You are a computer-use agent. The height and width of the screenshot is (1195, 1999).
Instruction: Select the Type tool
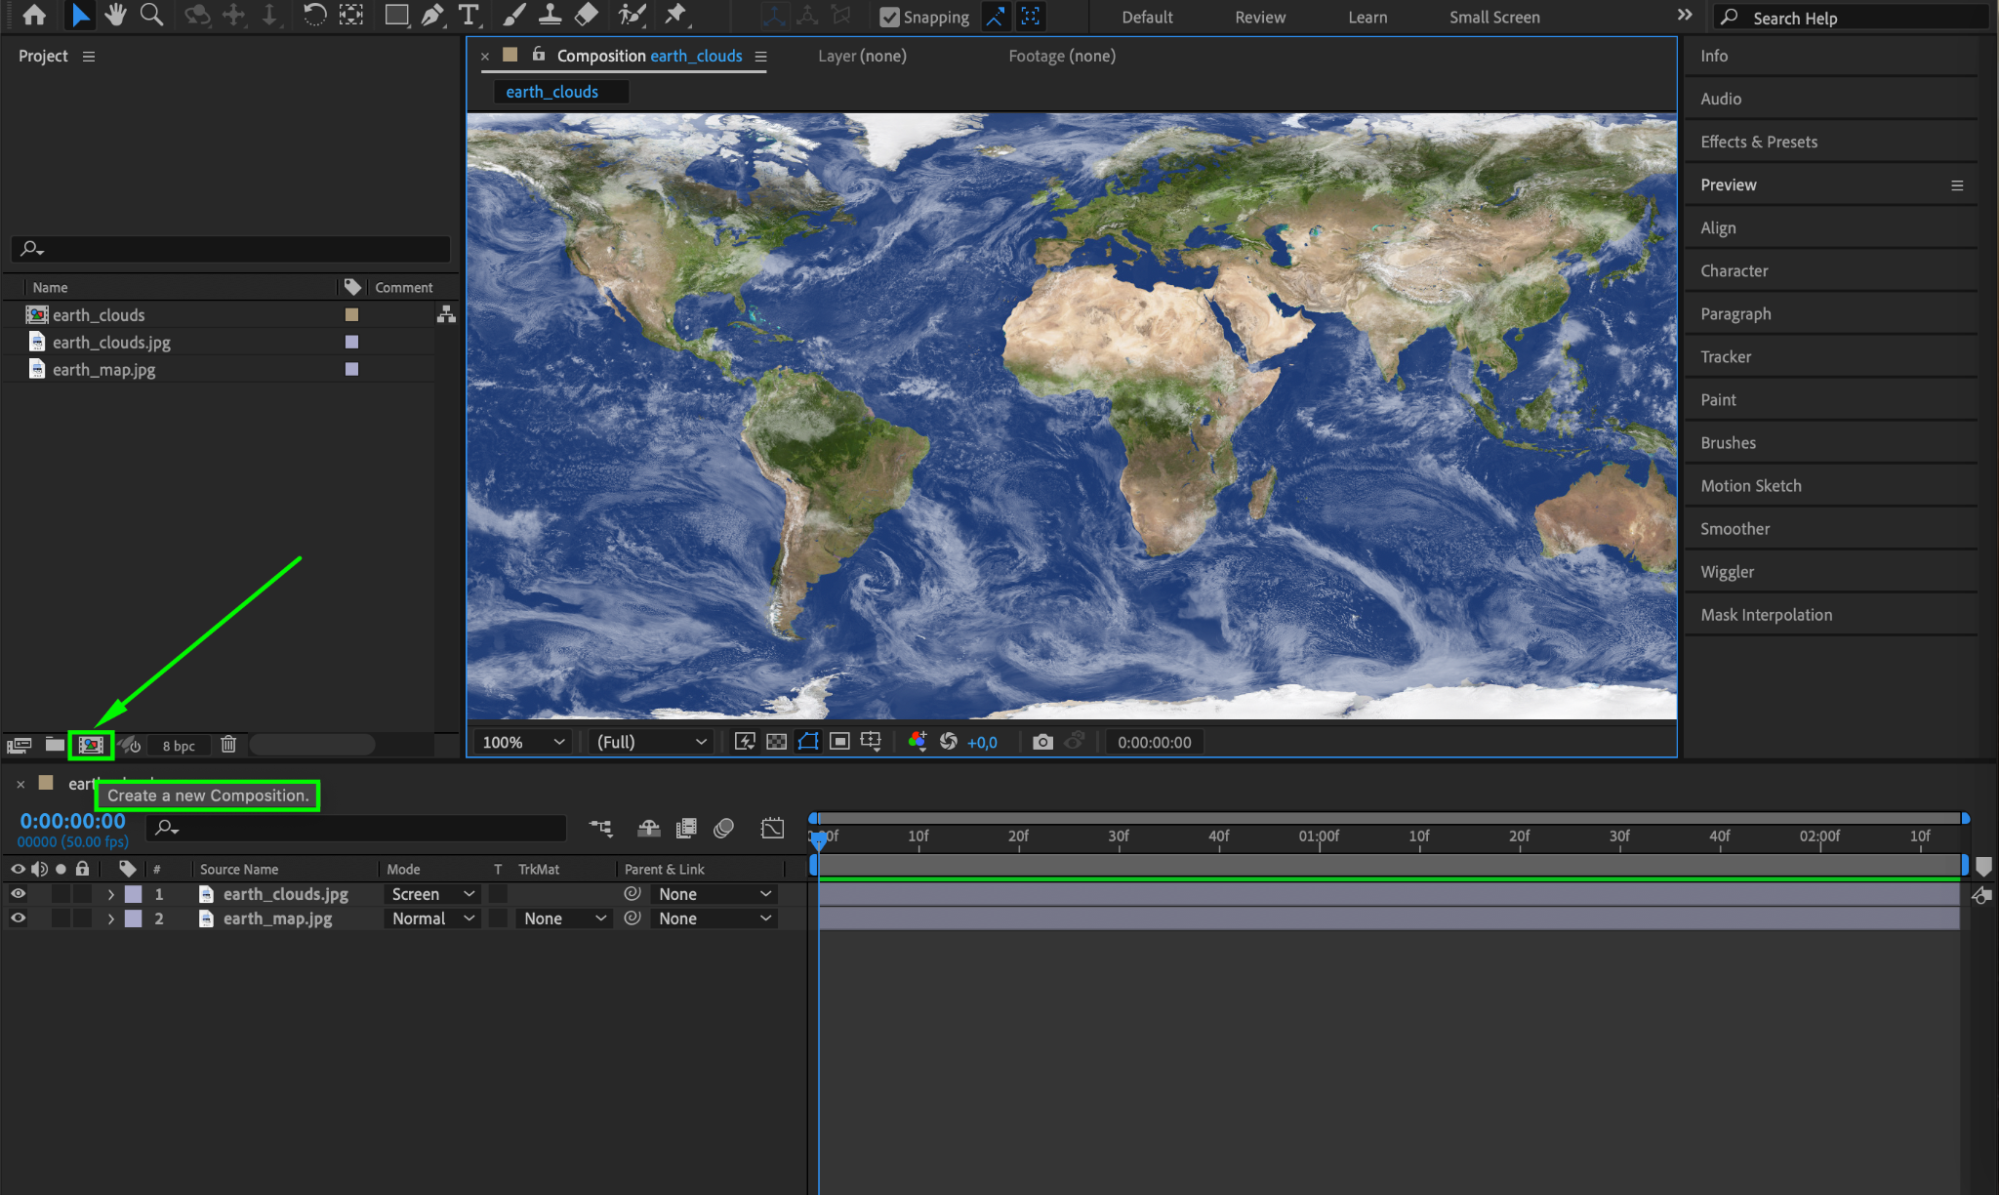[467, 15]
